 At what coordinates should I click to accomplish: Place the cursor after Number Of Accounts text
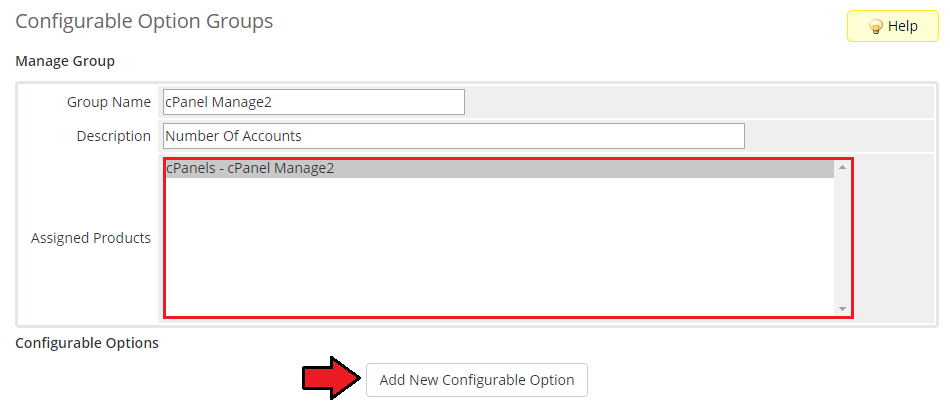pyautogui.click(x=304, y=136)
